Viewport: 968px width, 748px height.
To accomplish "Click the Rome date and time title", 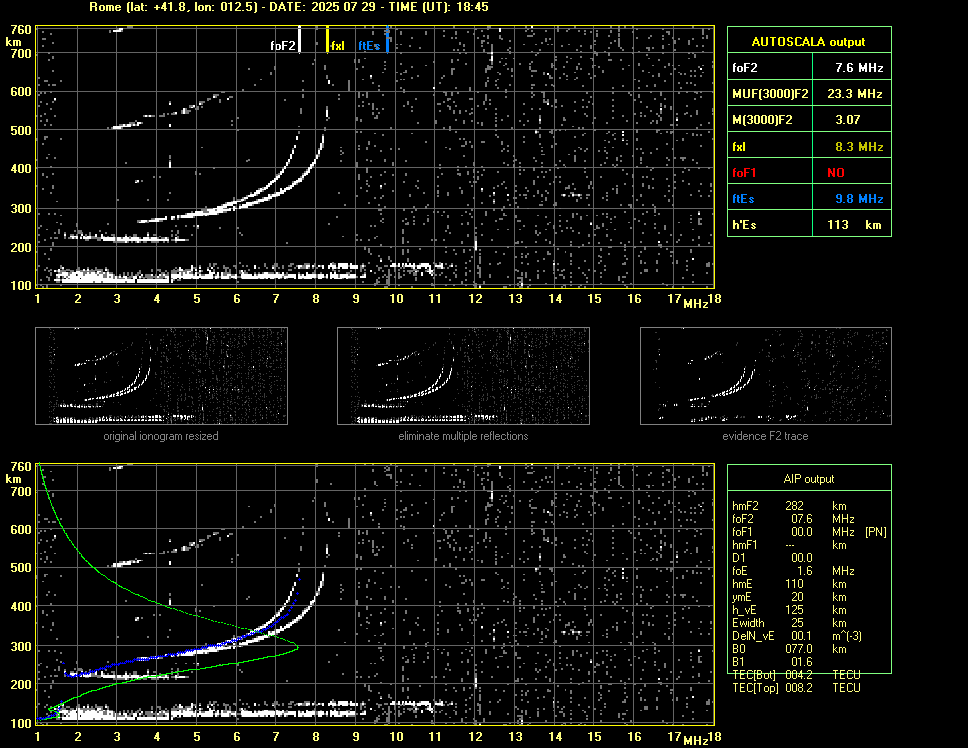I will pyautogui.click(x=289, y=7).
